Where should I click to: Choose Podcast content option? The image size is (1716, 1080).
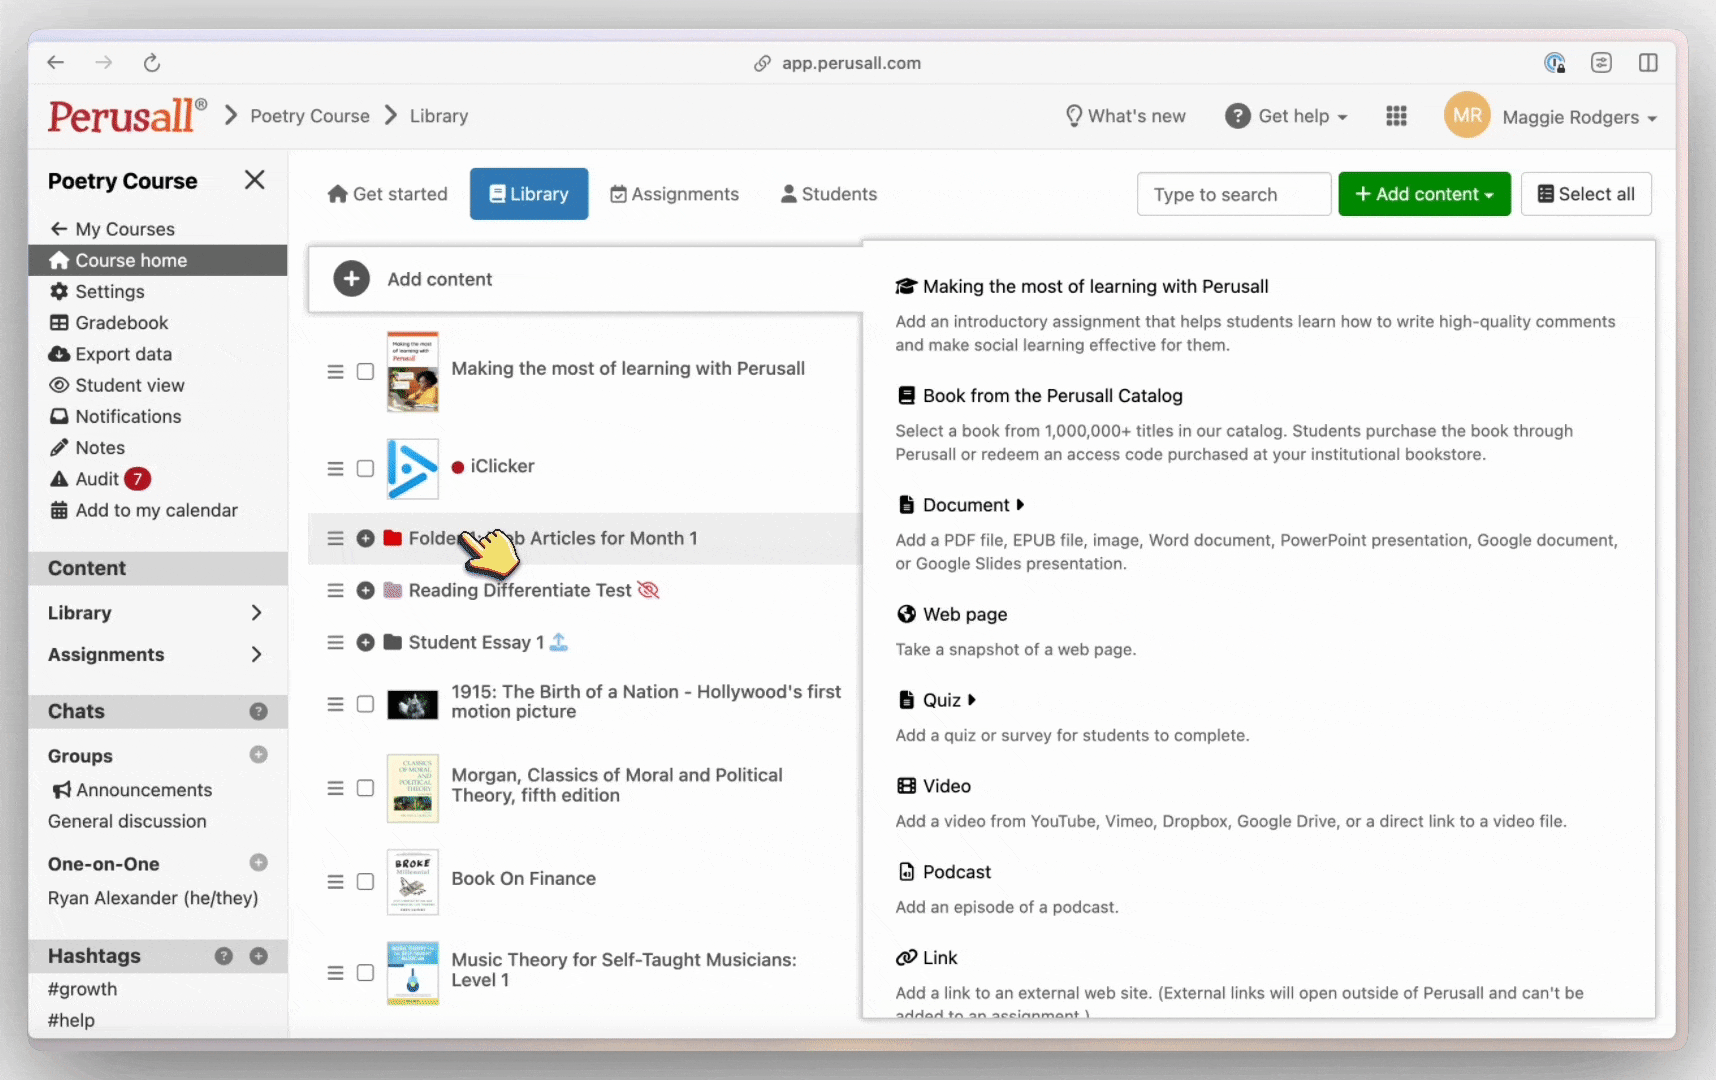point(944,872)
